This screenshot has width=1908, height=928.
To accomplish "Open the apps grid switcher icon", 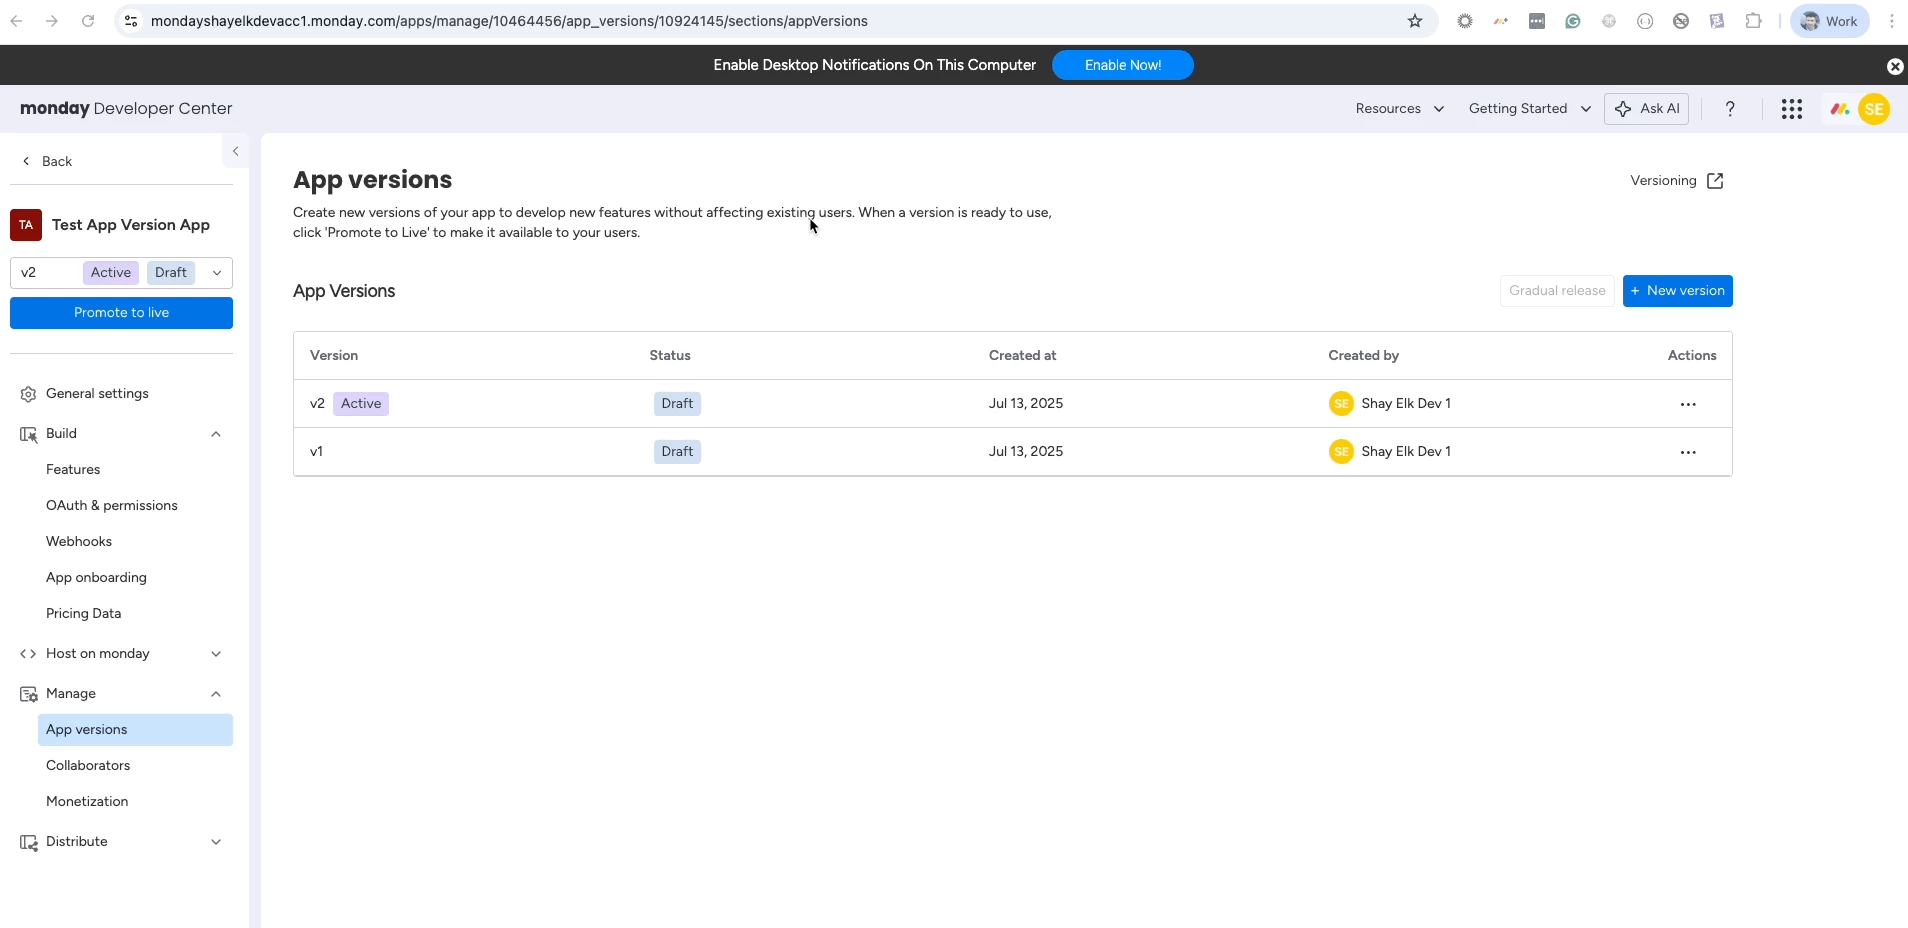I will click(x=1791, y=109).
